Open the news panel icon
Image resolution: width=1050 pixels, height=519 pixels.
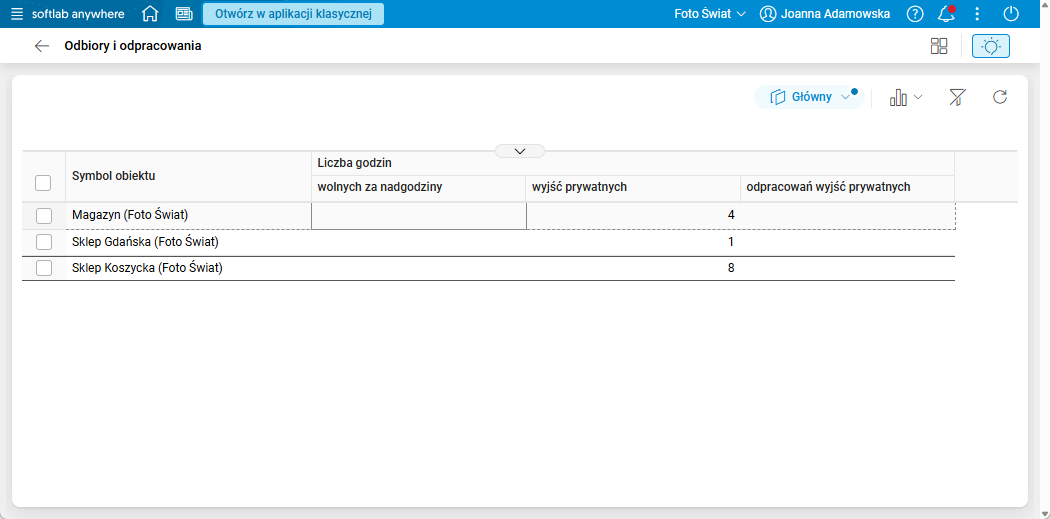184,14
